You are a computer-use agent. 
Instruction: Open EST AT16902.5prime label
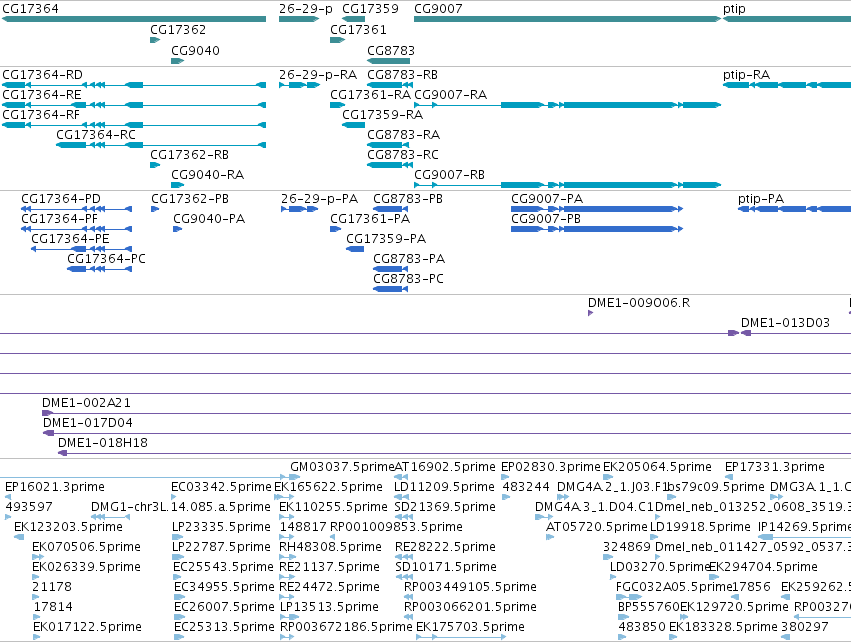[x=445, y=467]
